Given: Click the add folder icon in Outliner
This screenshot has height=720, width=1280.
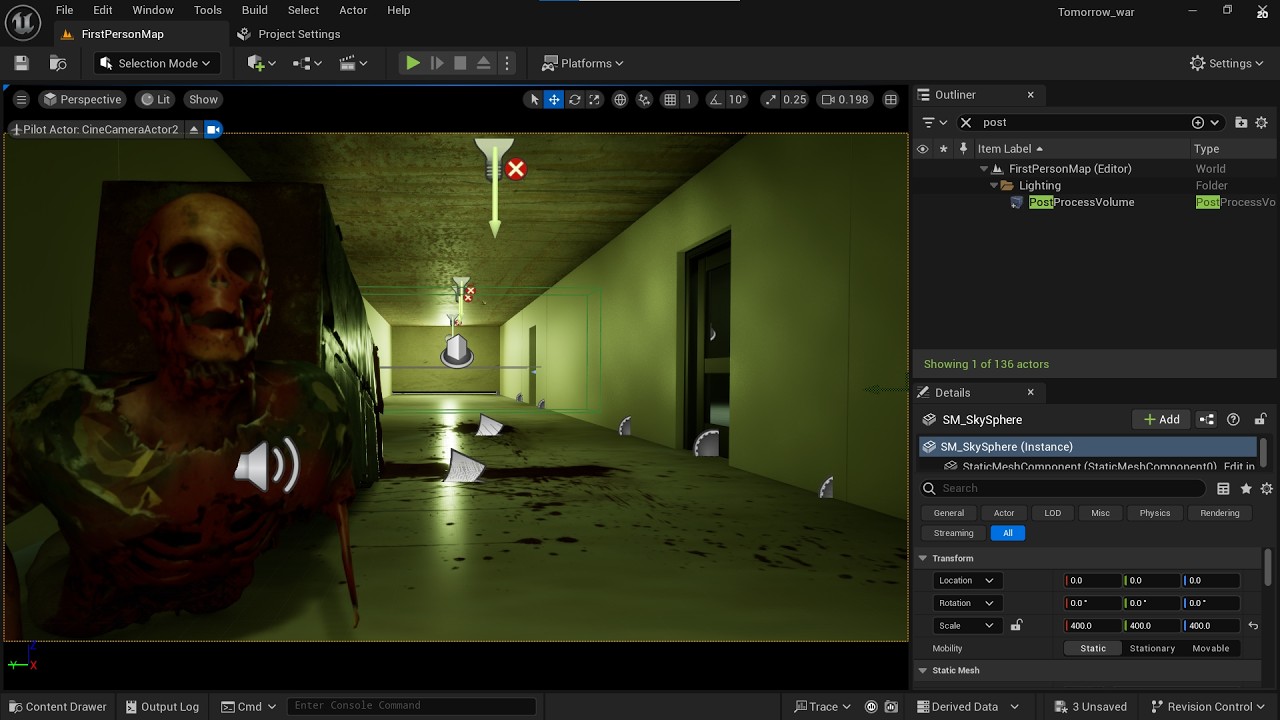Looking at the screenshot, I should click(1241, 122).
